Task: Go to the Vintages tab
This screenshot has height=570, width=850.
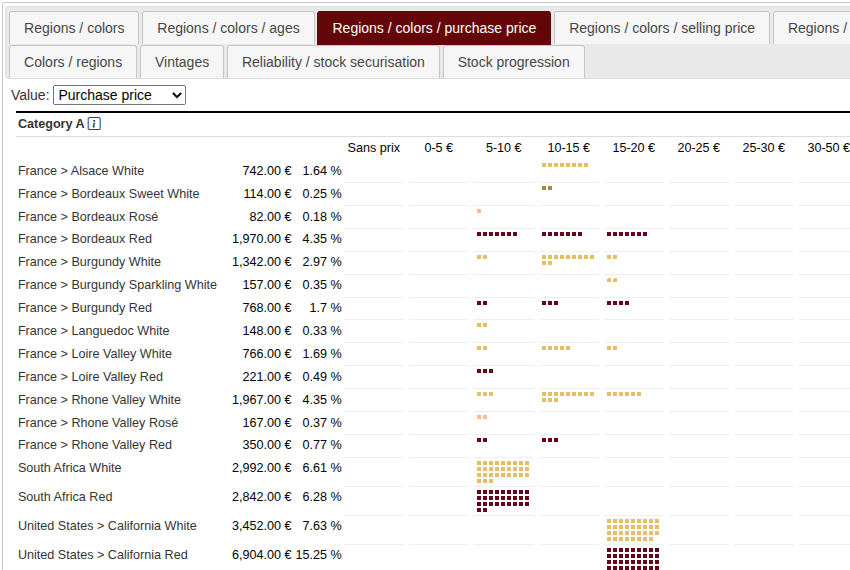Action: [x=182, y=62]
